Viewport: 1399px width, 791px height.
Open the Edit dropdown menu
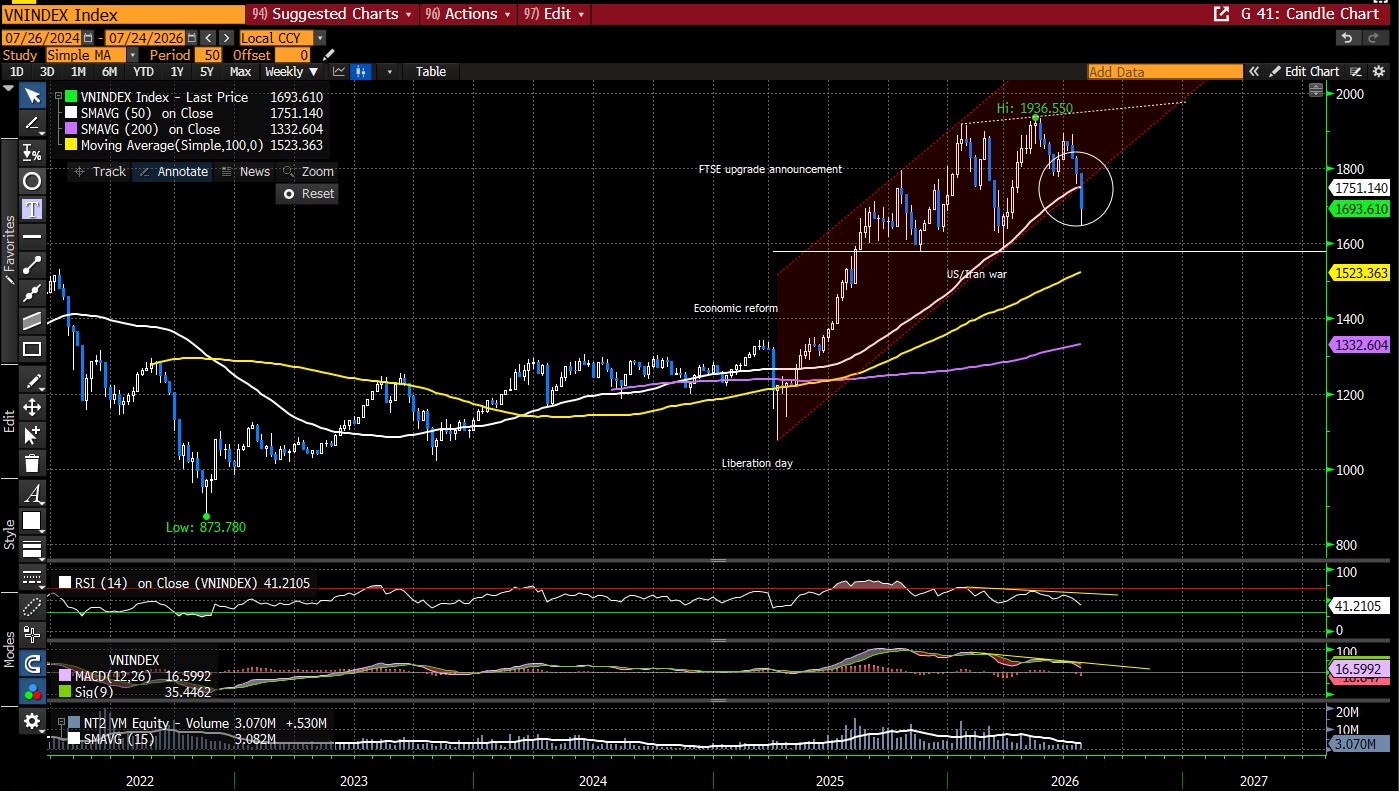pyautogui.click(x=554, y=14)
